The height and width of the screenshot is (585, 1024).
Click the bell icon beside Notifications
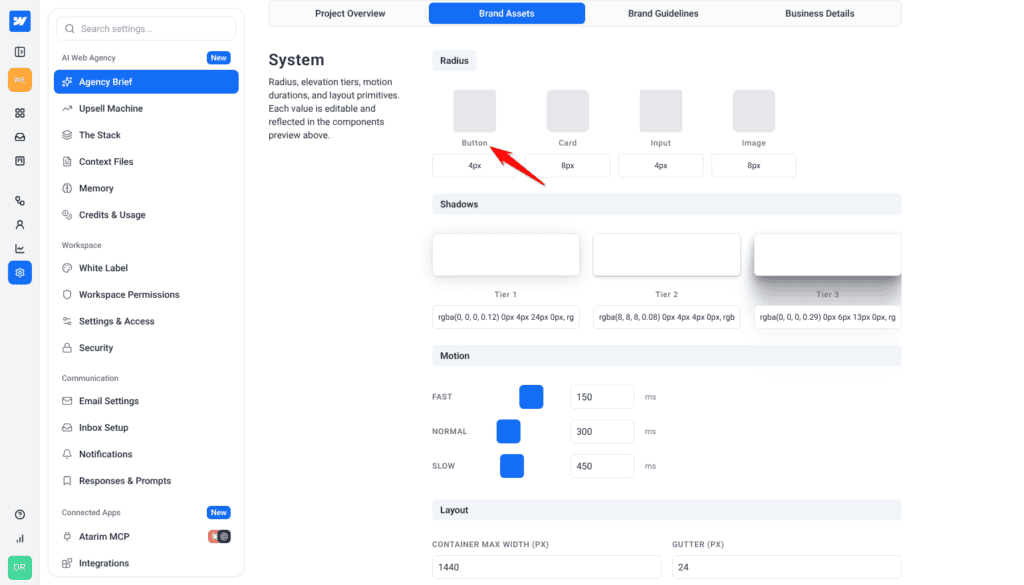click(x=67, y=454)
